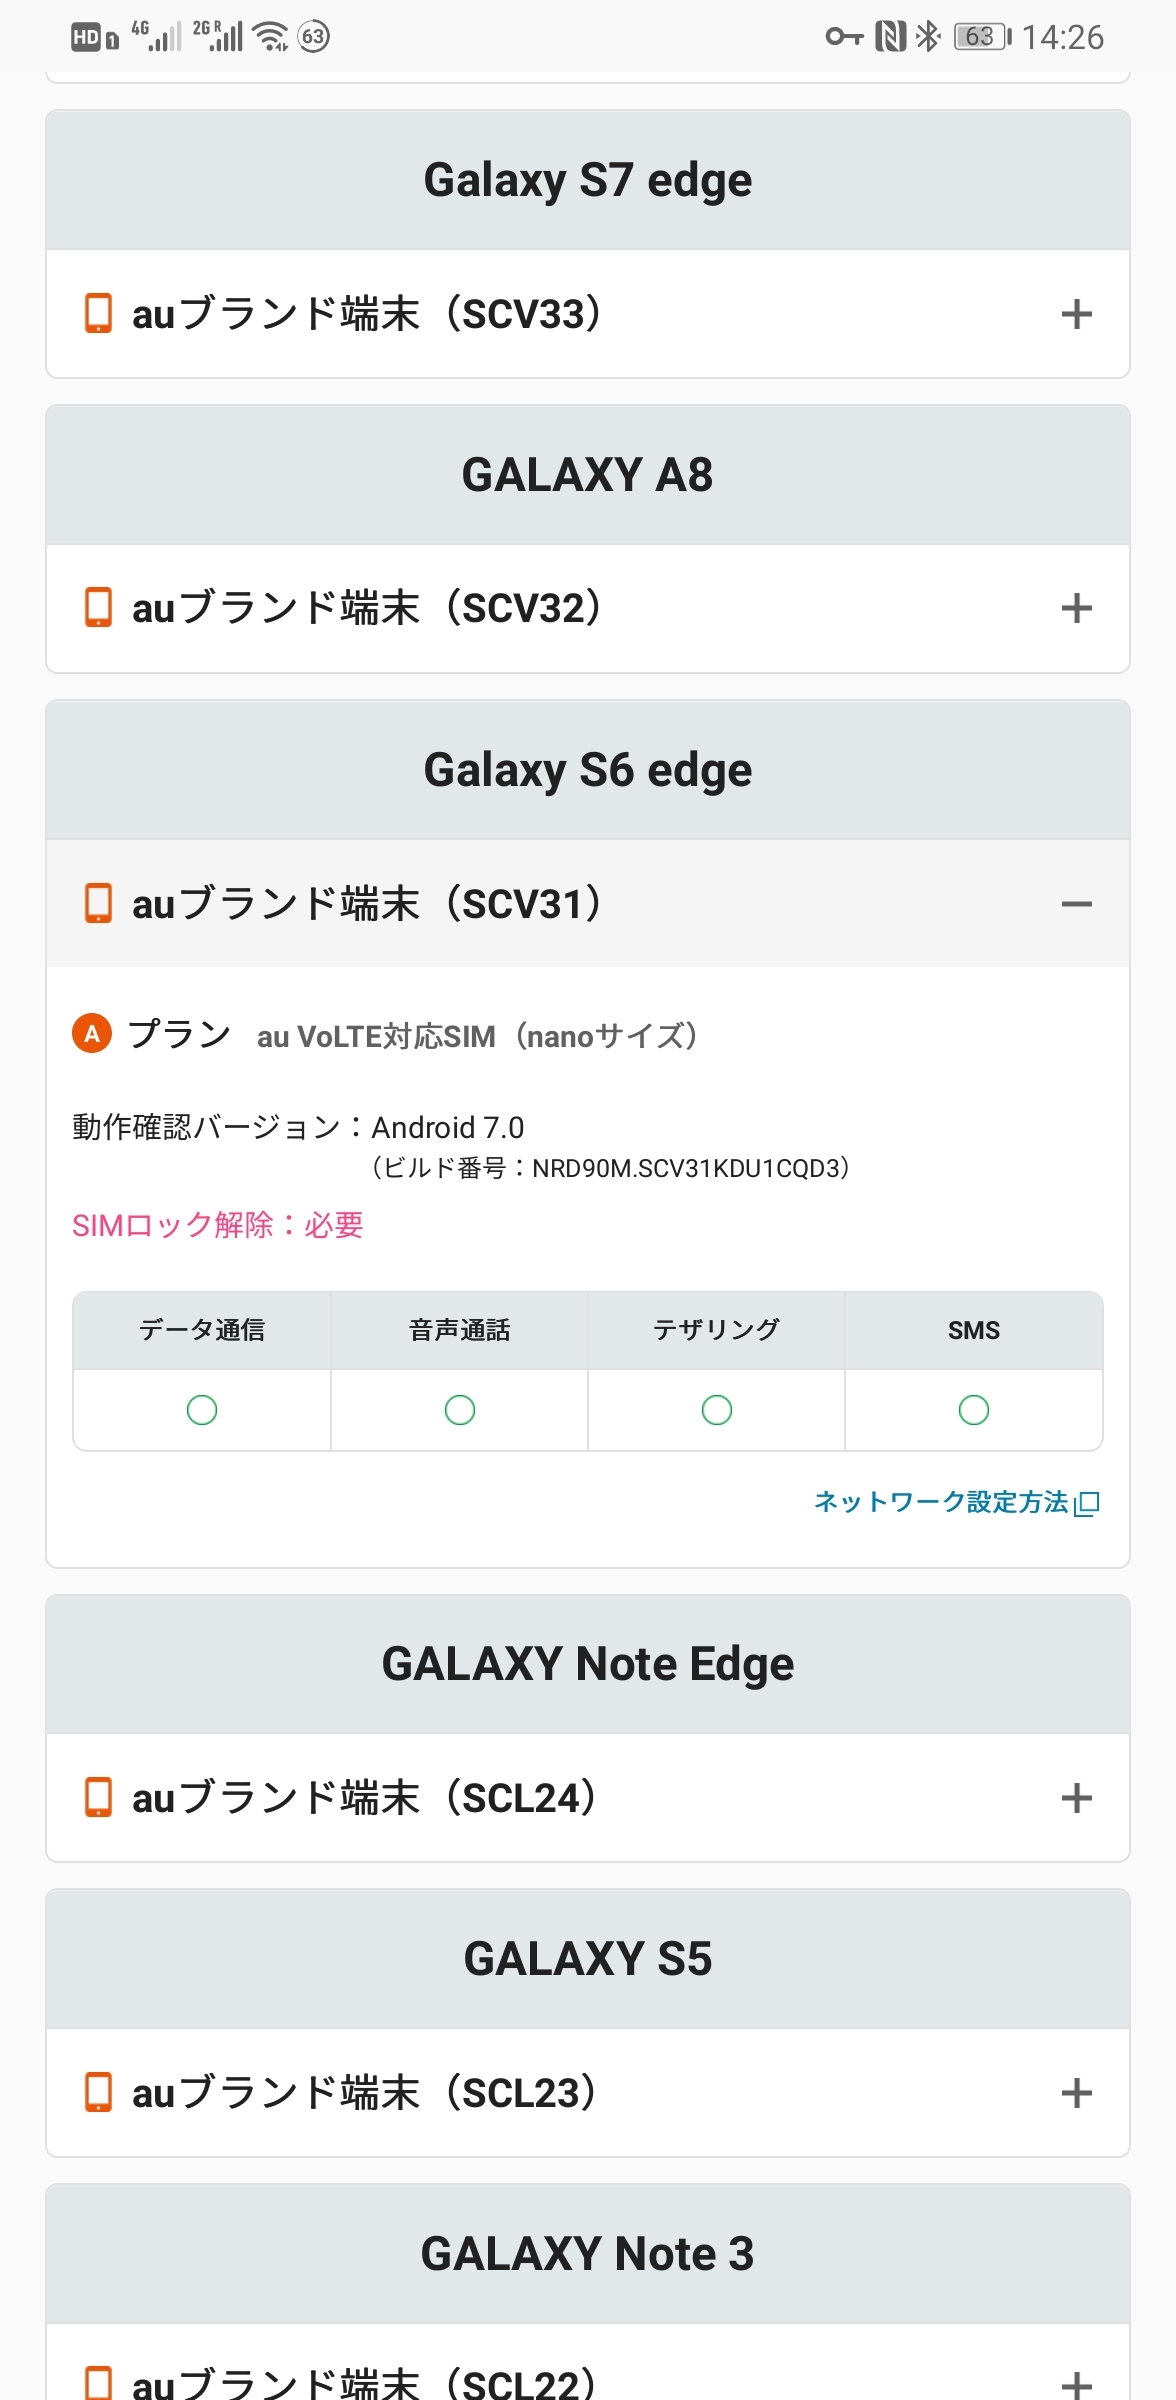Open ネットワーク設定方法 link
This screenshot has height=2400, width=1176.
tap(940, 1502)
